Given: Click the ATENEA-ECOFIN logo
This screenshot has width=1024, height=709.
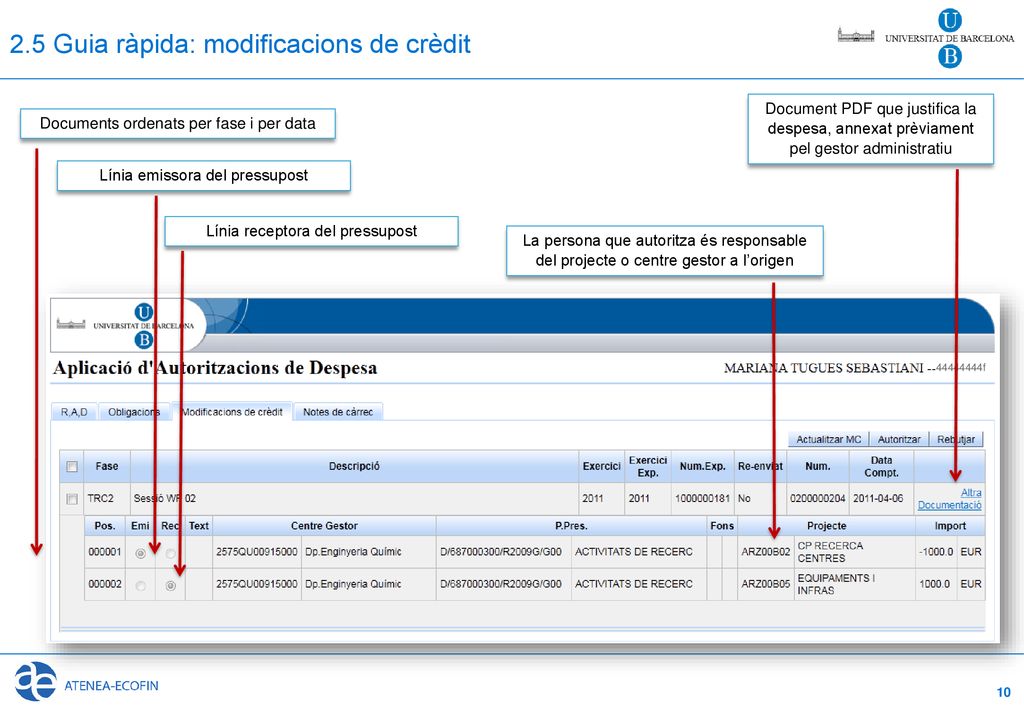Looking at the screenshot, I should [86, 682].
